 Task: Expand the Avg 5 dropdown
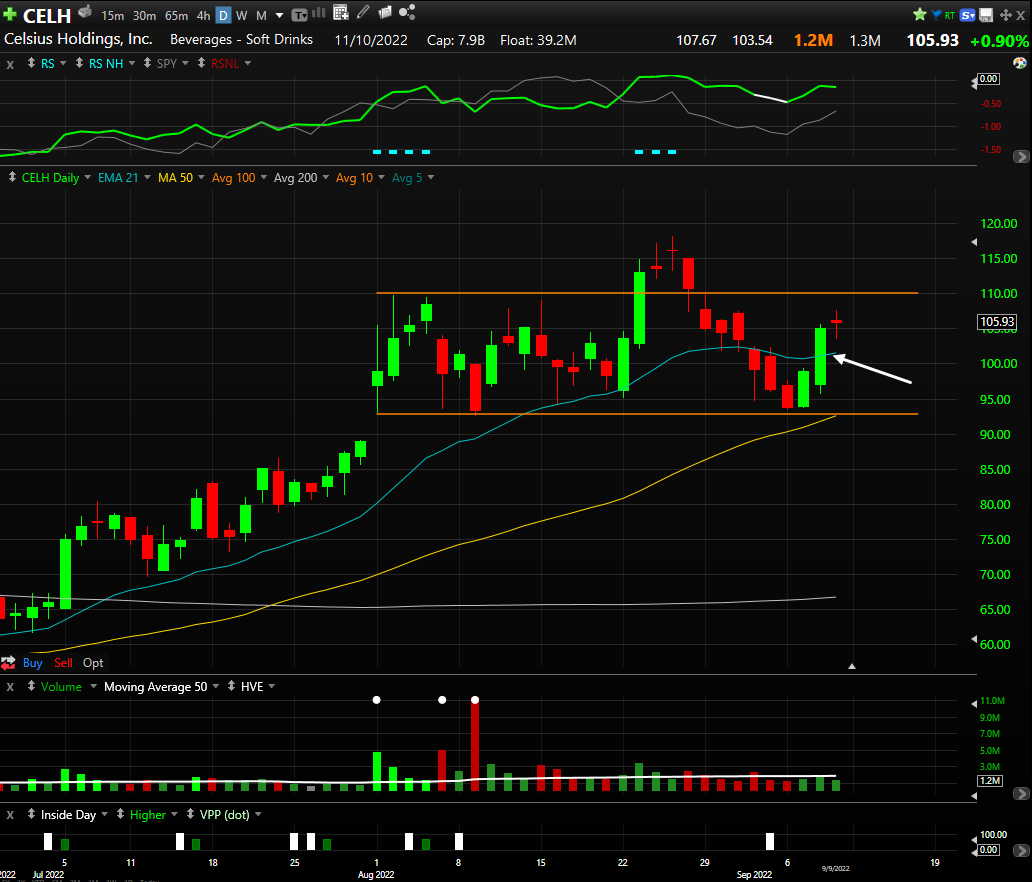click(431, 177)
